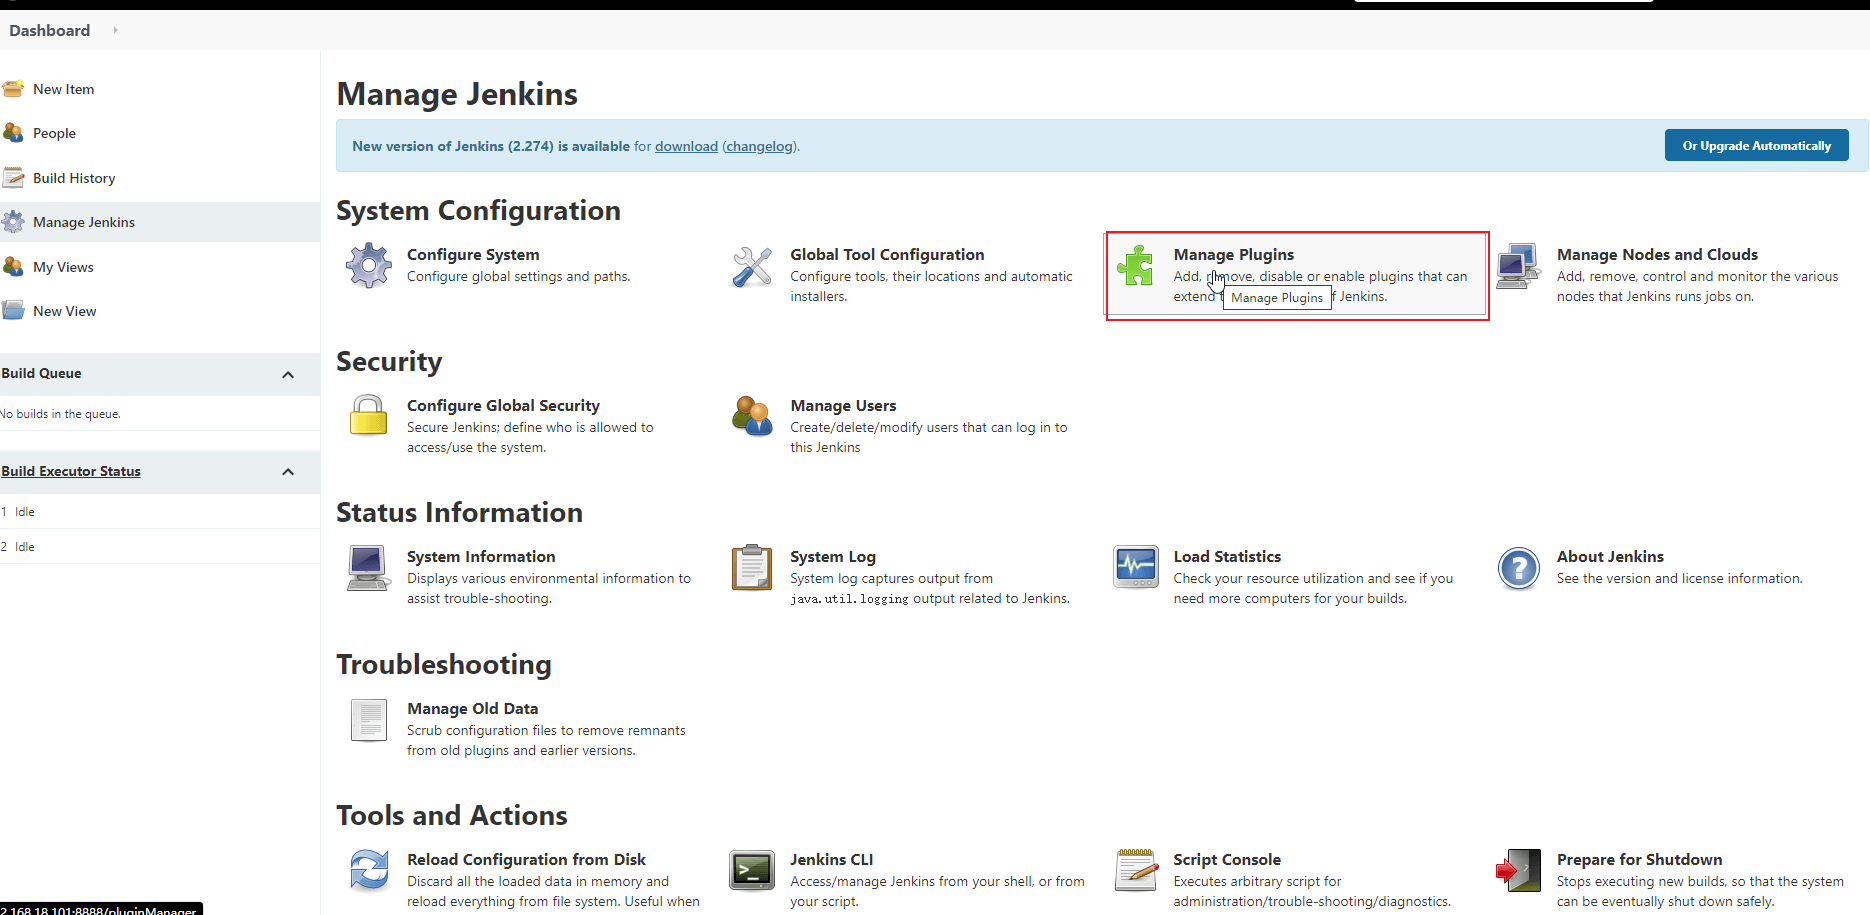Click 'No builds in the queue.' text

61,413
